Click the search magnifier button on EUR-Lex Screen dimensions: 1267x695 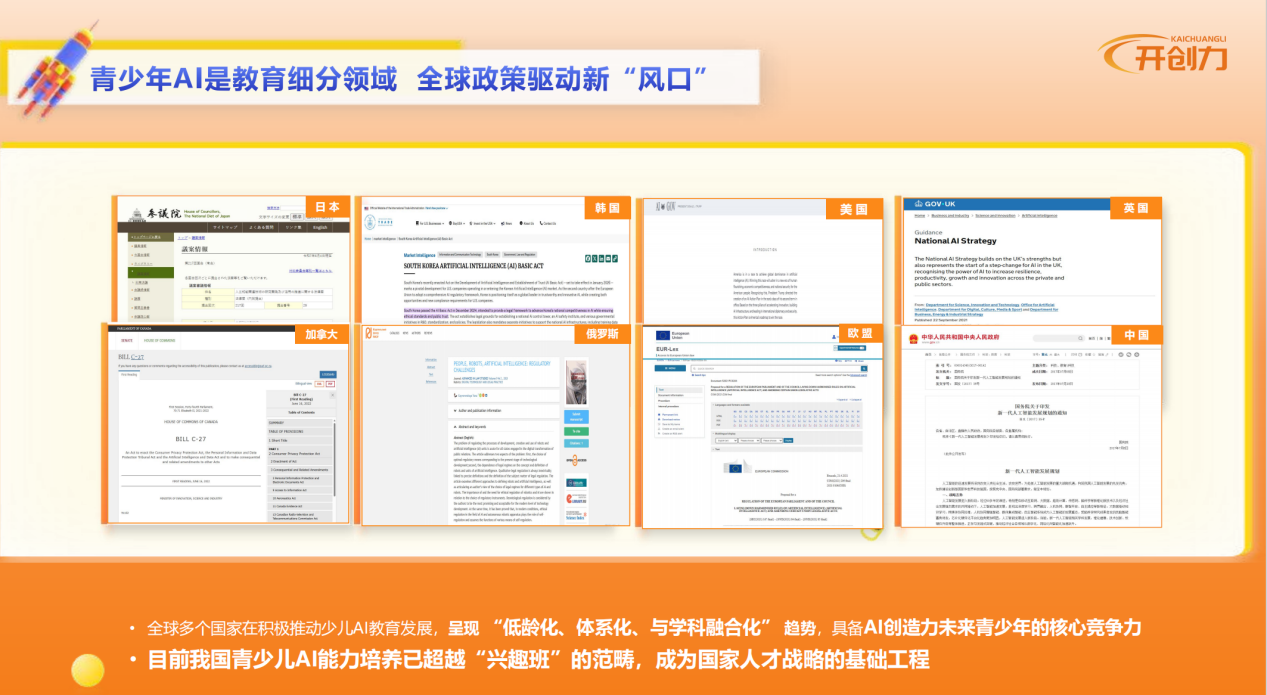pos(864,369)
